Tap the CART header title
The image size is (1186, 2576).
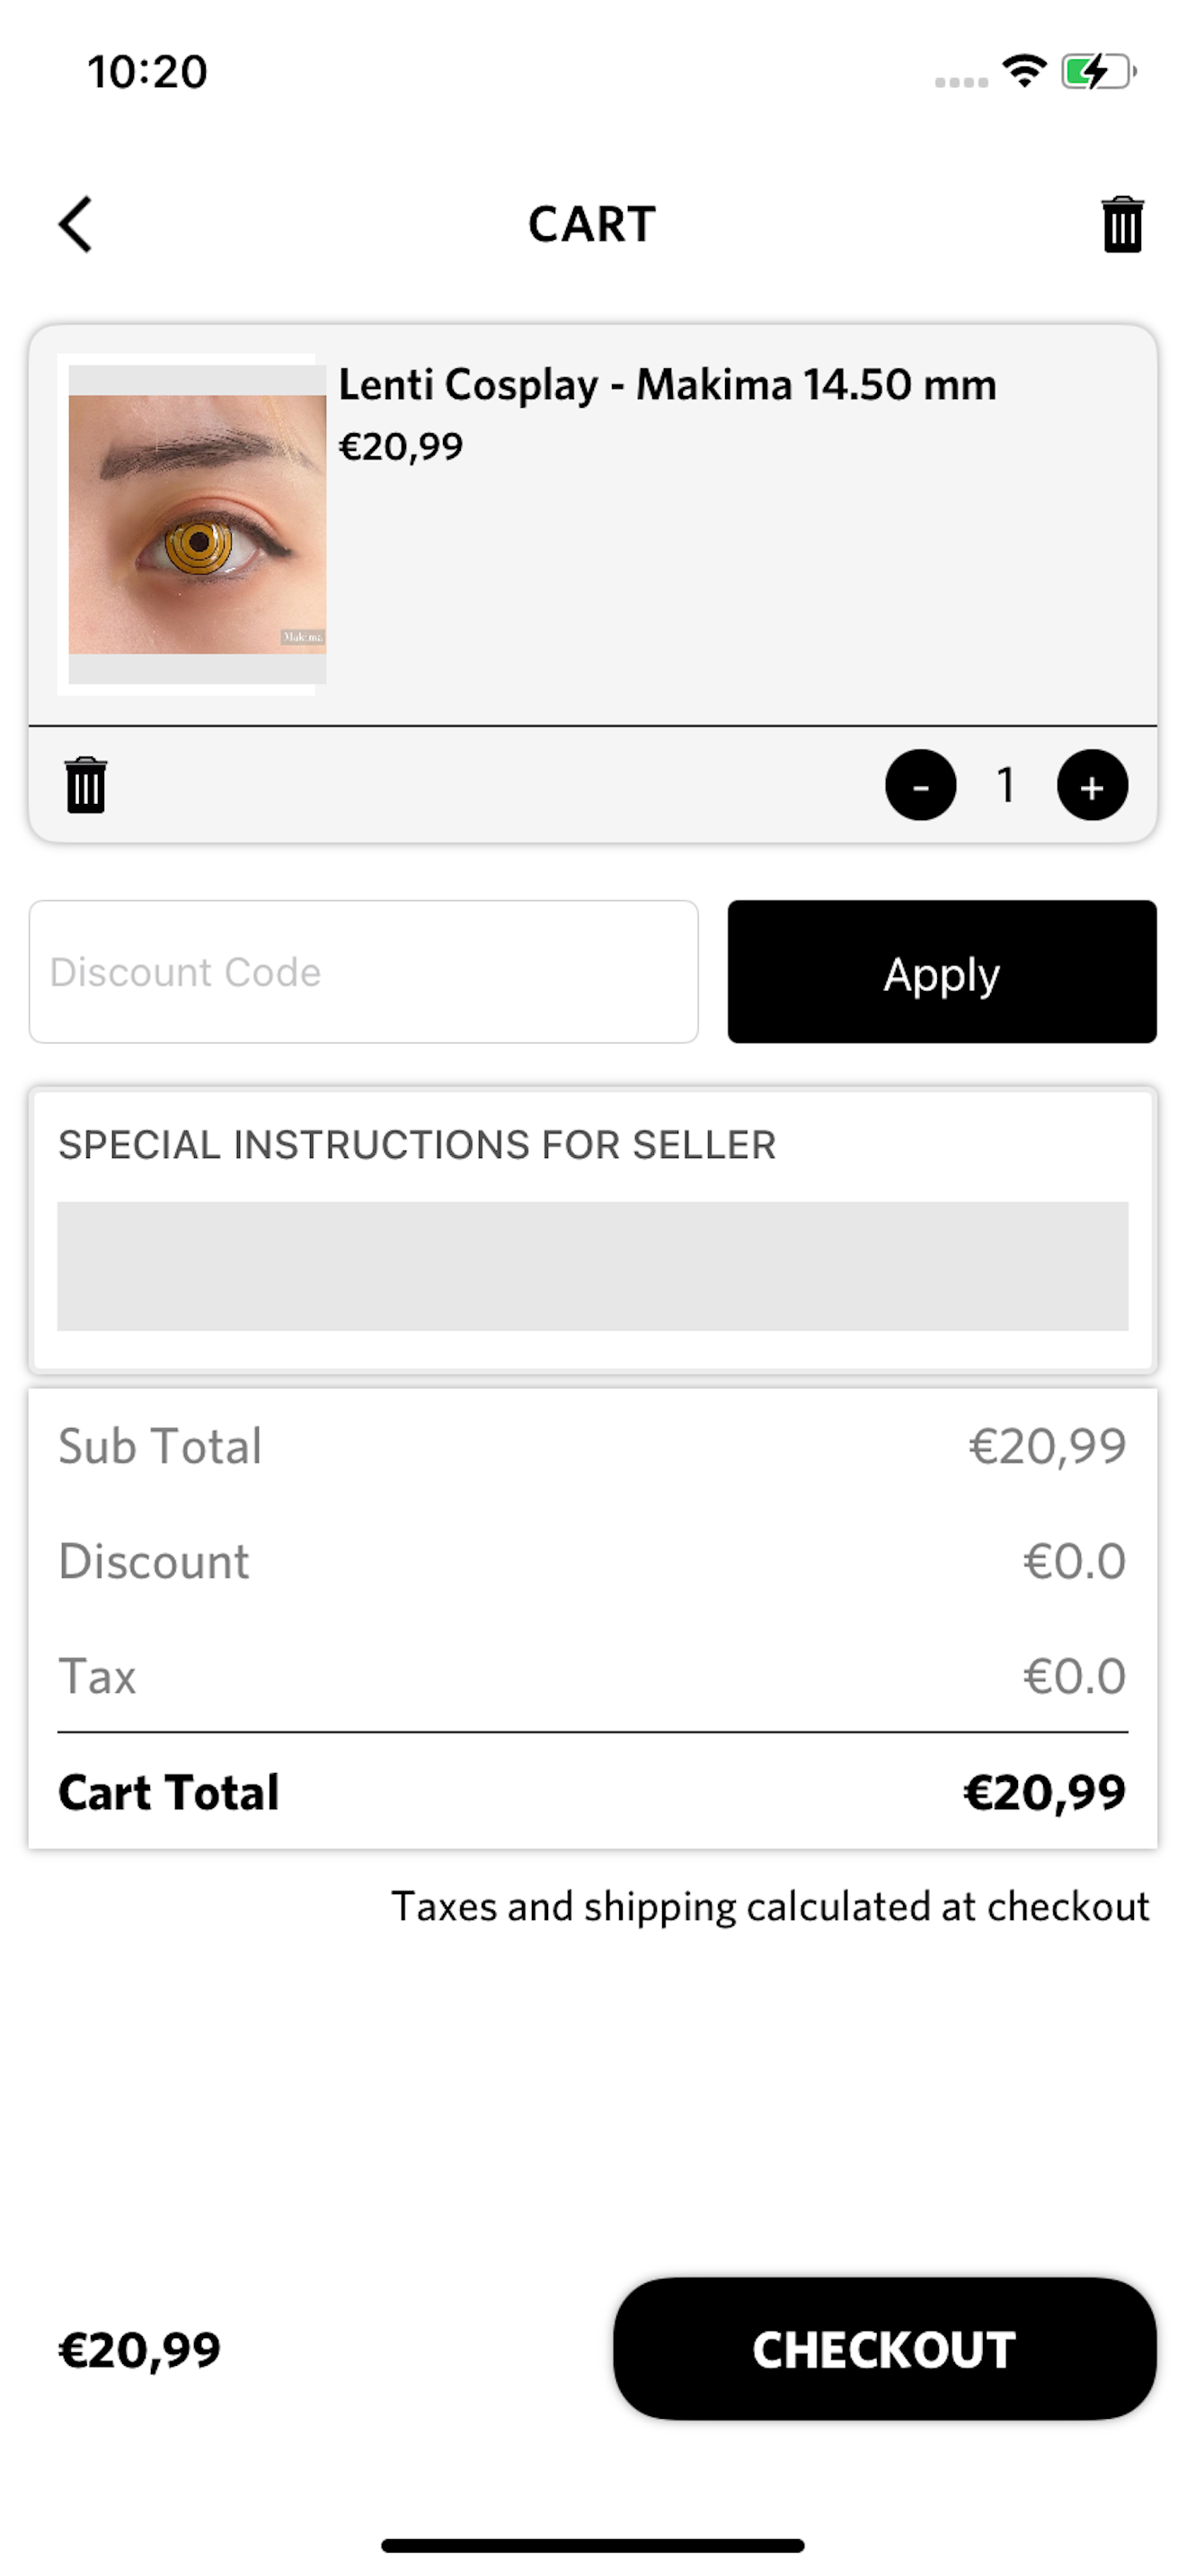point(592,224)
